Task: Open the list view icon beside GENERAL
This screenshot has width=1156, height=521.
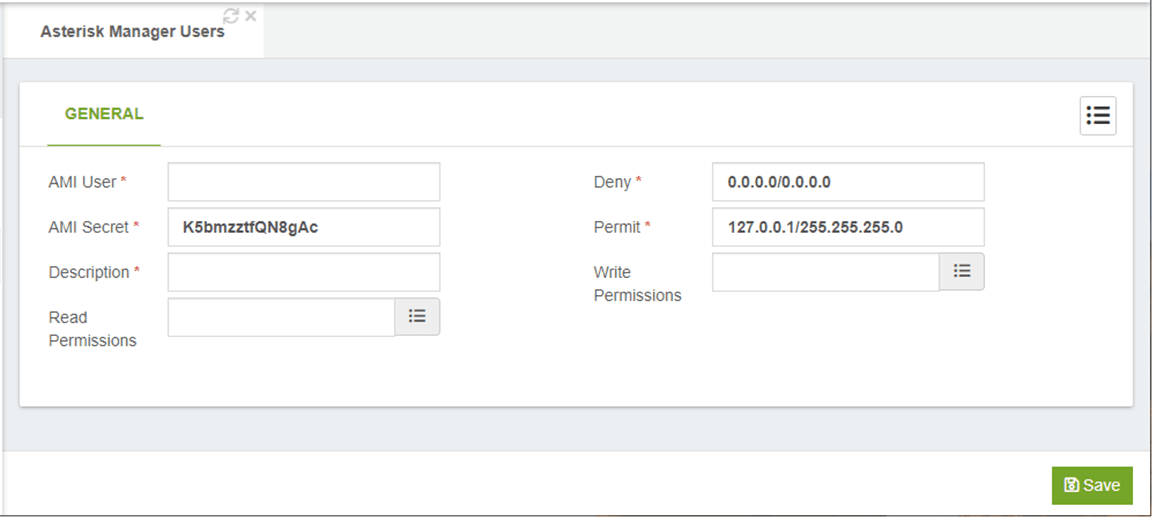Action: pos(1098,116)
